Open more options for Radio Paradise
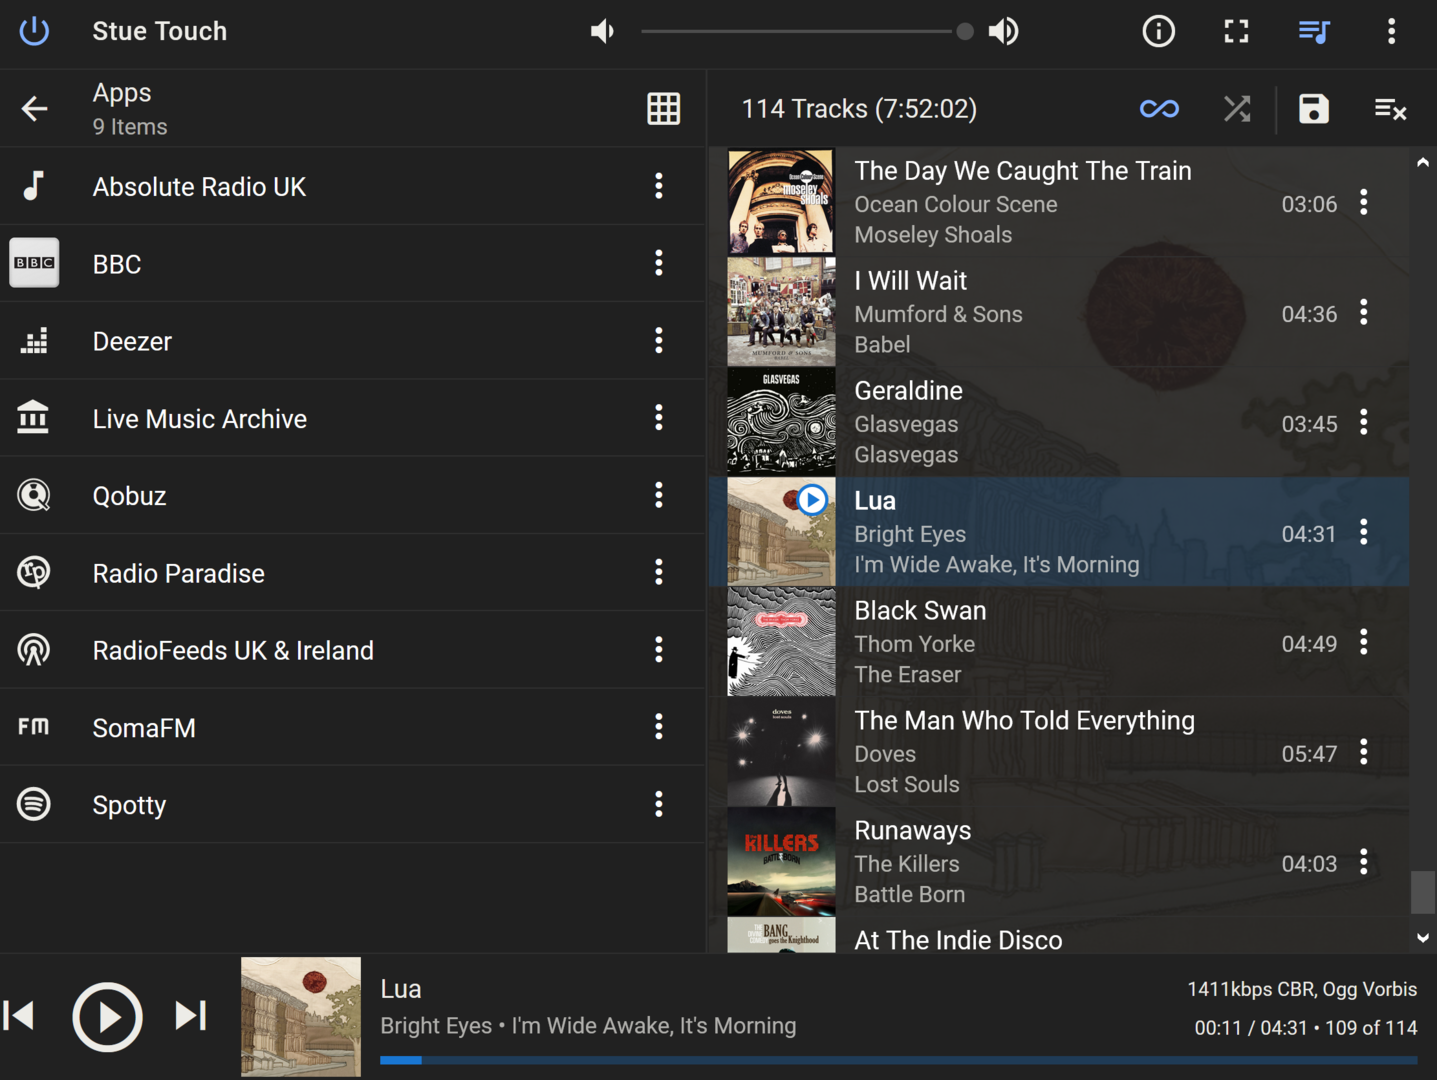 [x=658, y=573]
